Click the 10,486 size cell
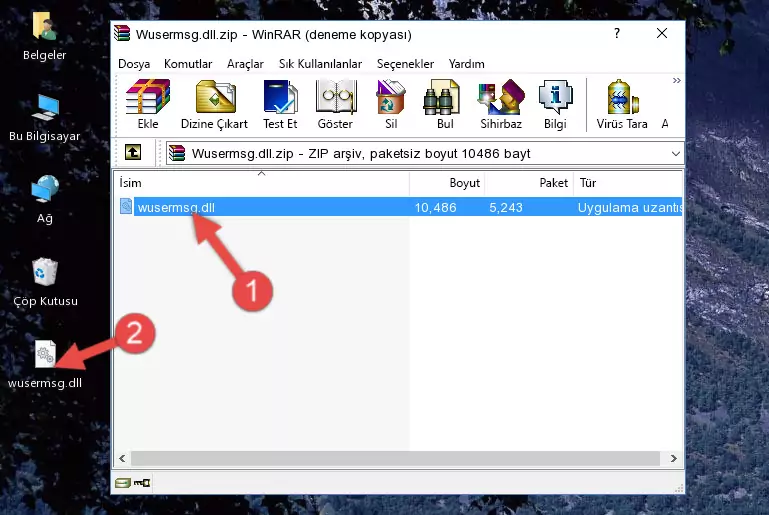 [x=436, y=207]
